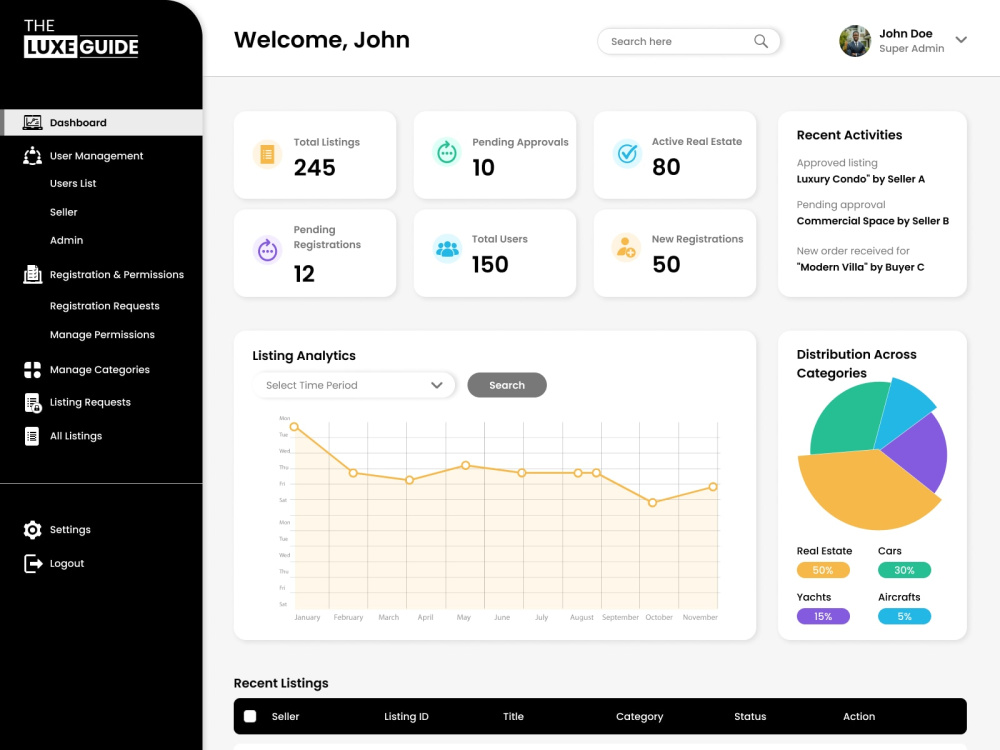Screen dimensions: 1000x750
Task: Click the Status column header
Action: [x=750, y=717]
